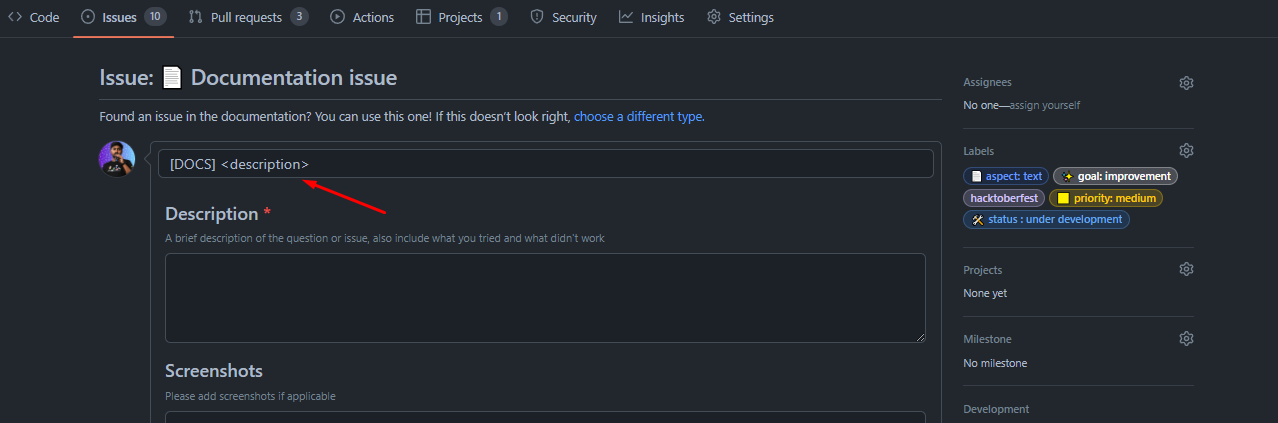
Task: Click inside the Description text area
Action: click(x=545, y=298)
